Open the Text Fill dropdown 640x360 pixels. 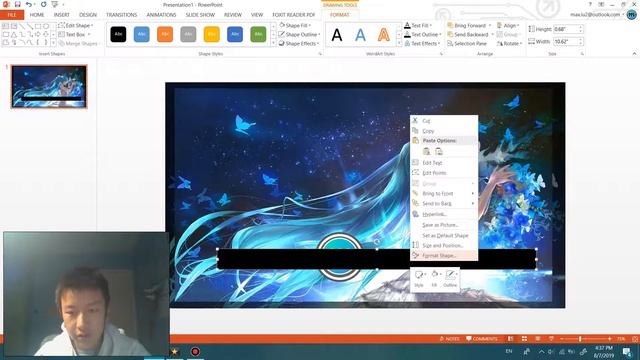pyautogui.click(x=418, y=25)
